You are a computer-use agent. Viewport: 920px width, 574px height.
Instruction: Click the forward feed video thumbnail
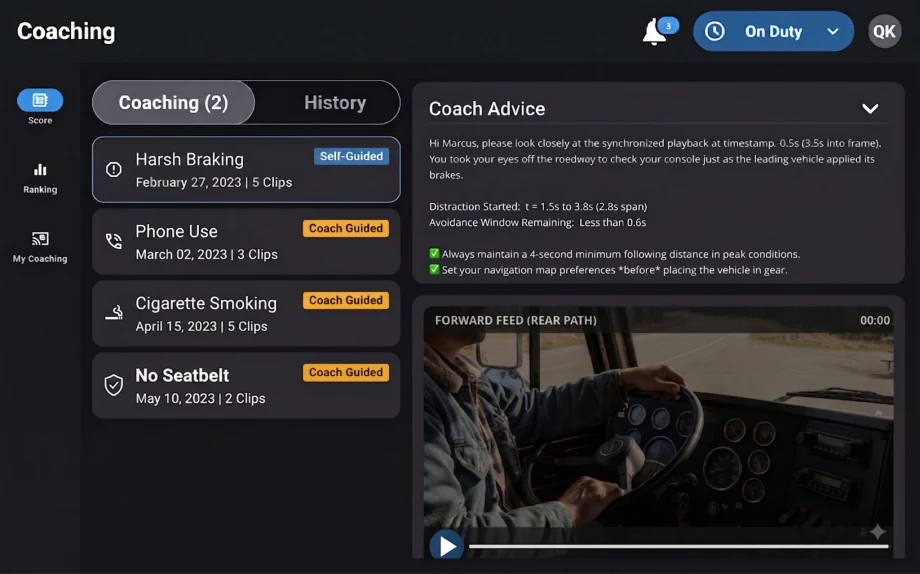click(x=658, y=432)
